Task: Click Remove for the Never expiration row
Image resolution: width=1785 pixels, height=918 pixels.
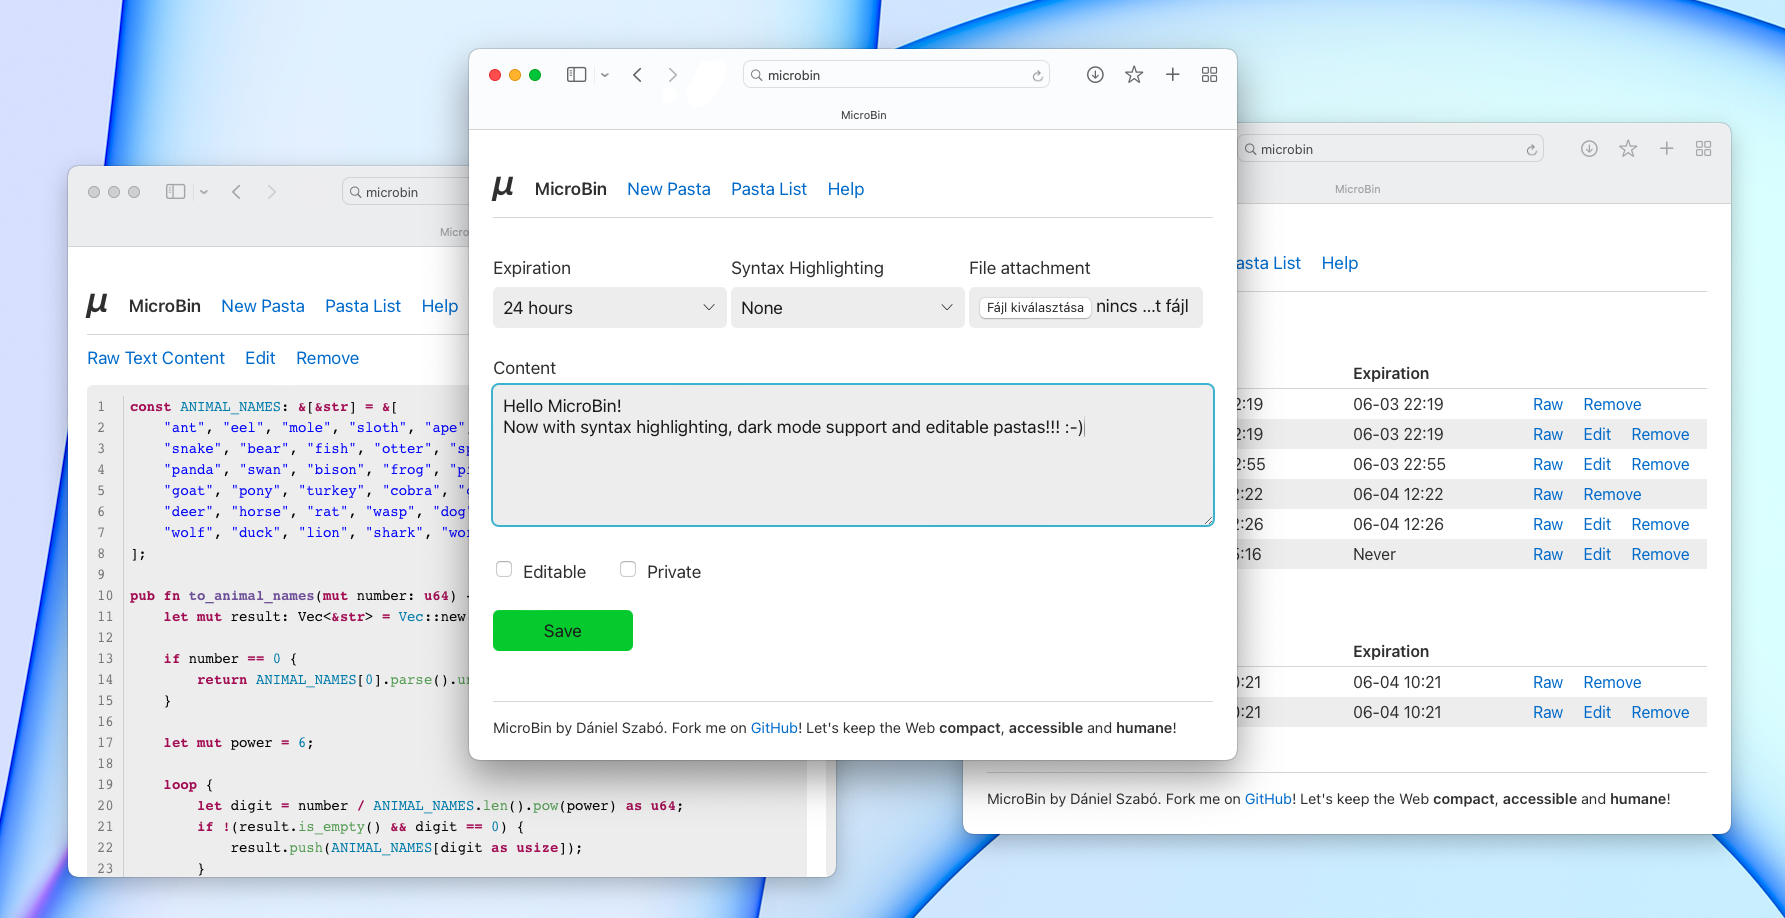Action: (x=1660, y=554)
